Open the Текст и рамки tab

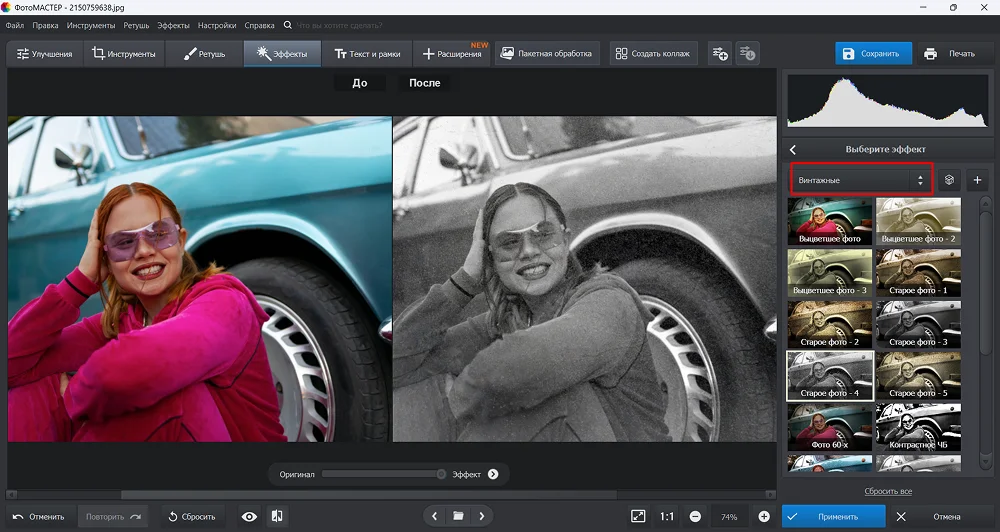[x=367, y=54]
